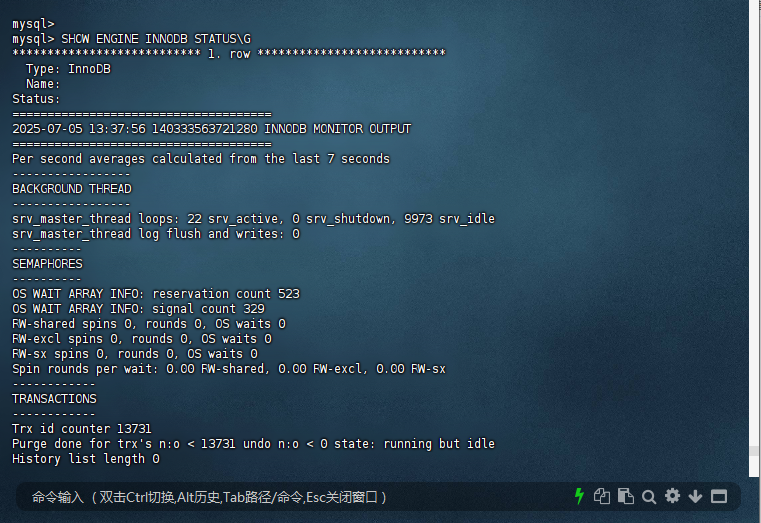This screenshot has height=523, width=761.
Task: Click the window maximize icon in command bar
Action: (x=719, y=496)
